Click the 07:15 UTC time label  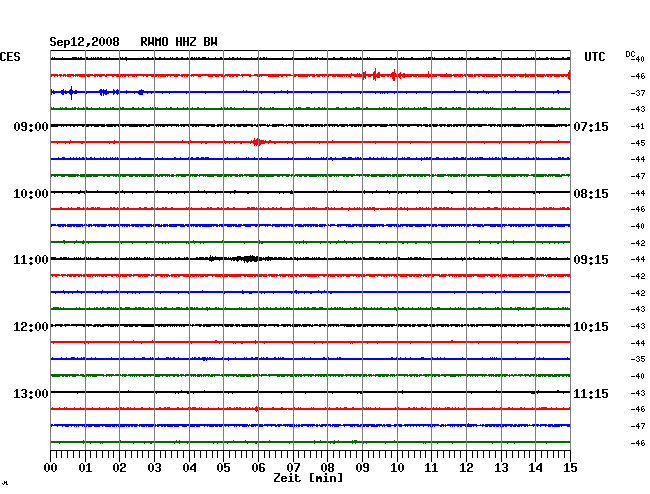(591, 126)
